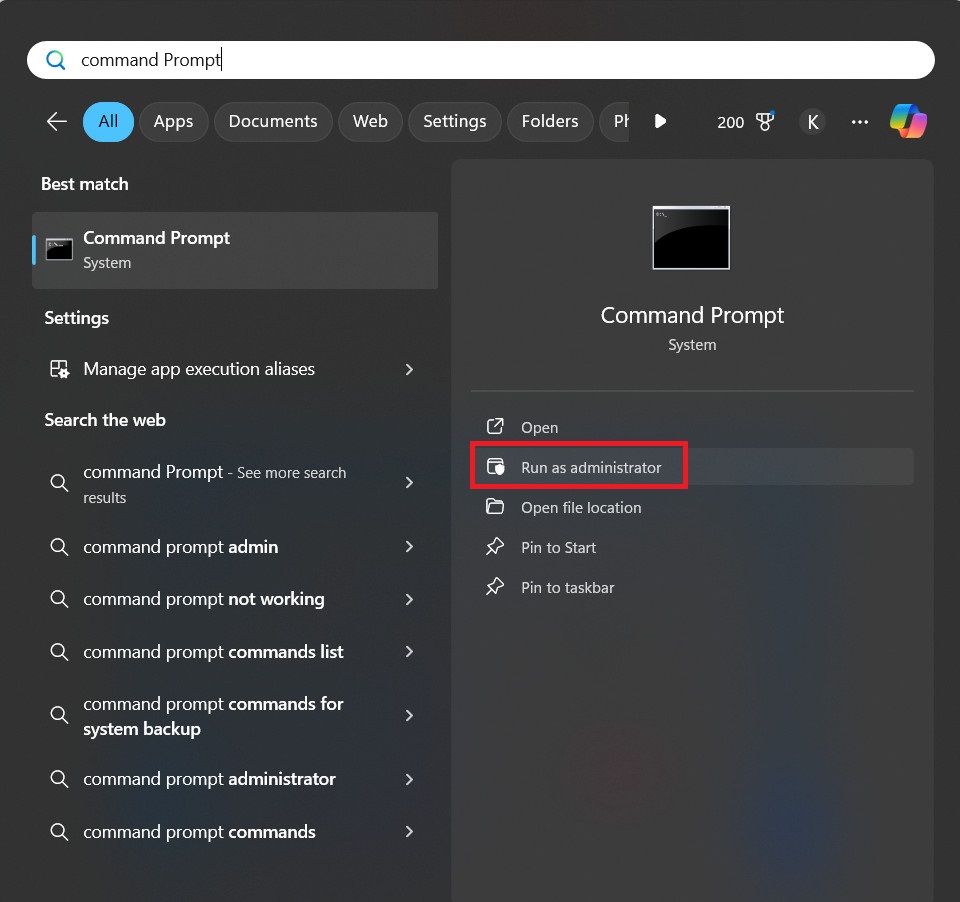This screenshot has height=902, width=960.
Task: Click the Open action icon
Action: tap(495, 426)
